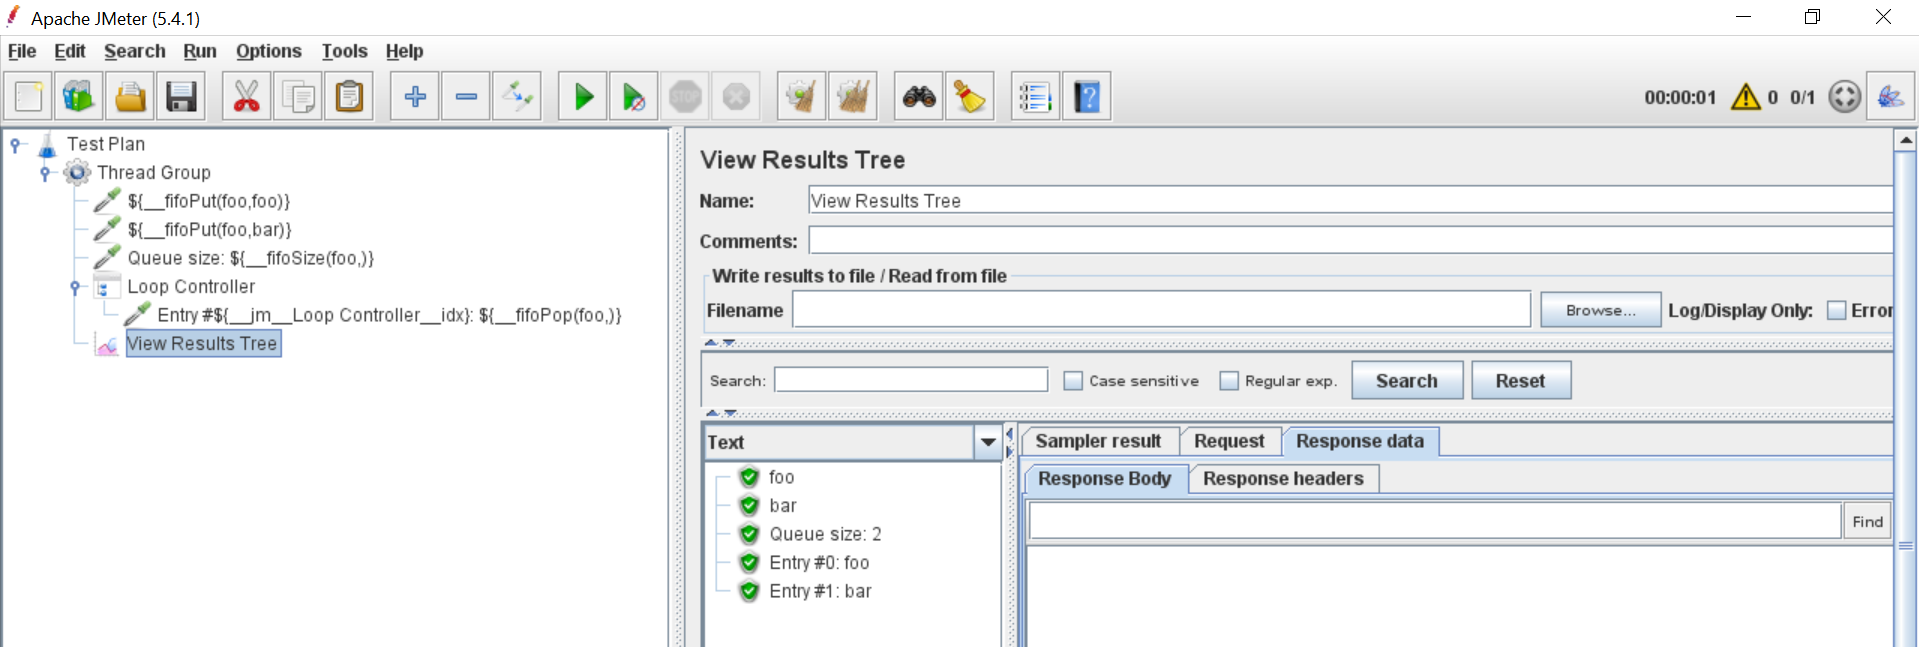Open the File menu

click(22, 51)
